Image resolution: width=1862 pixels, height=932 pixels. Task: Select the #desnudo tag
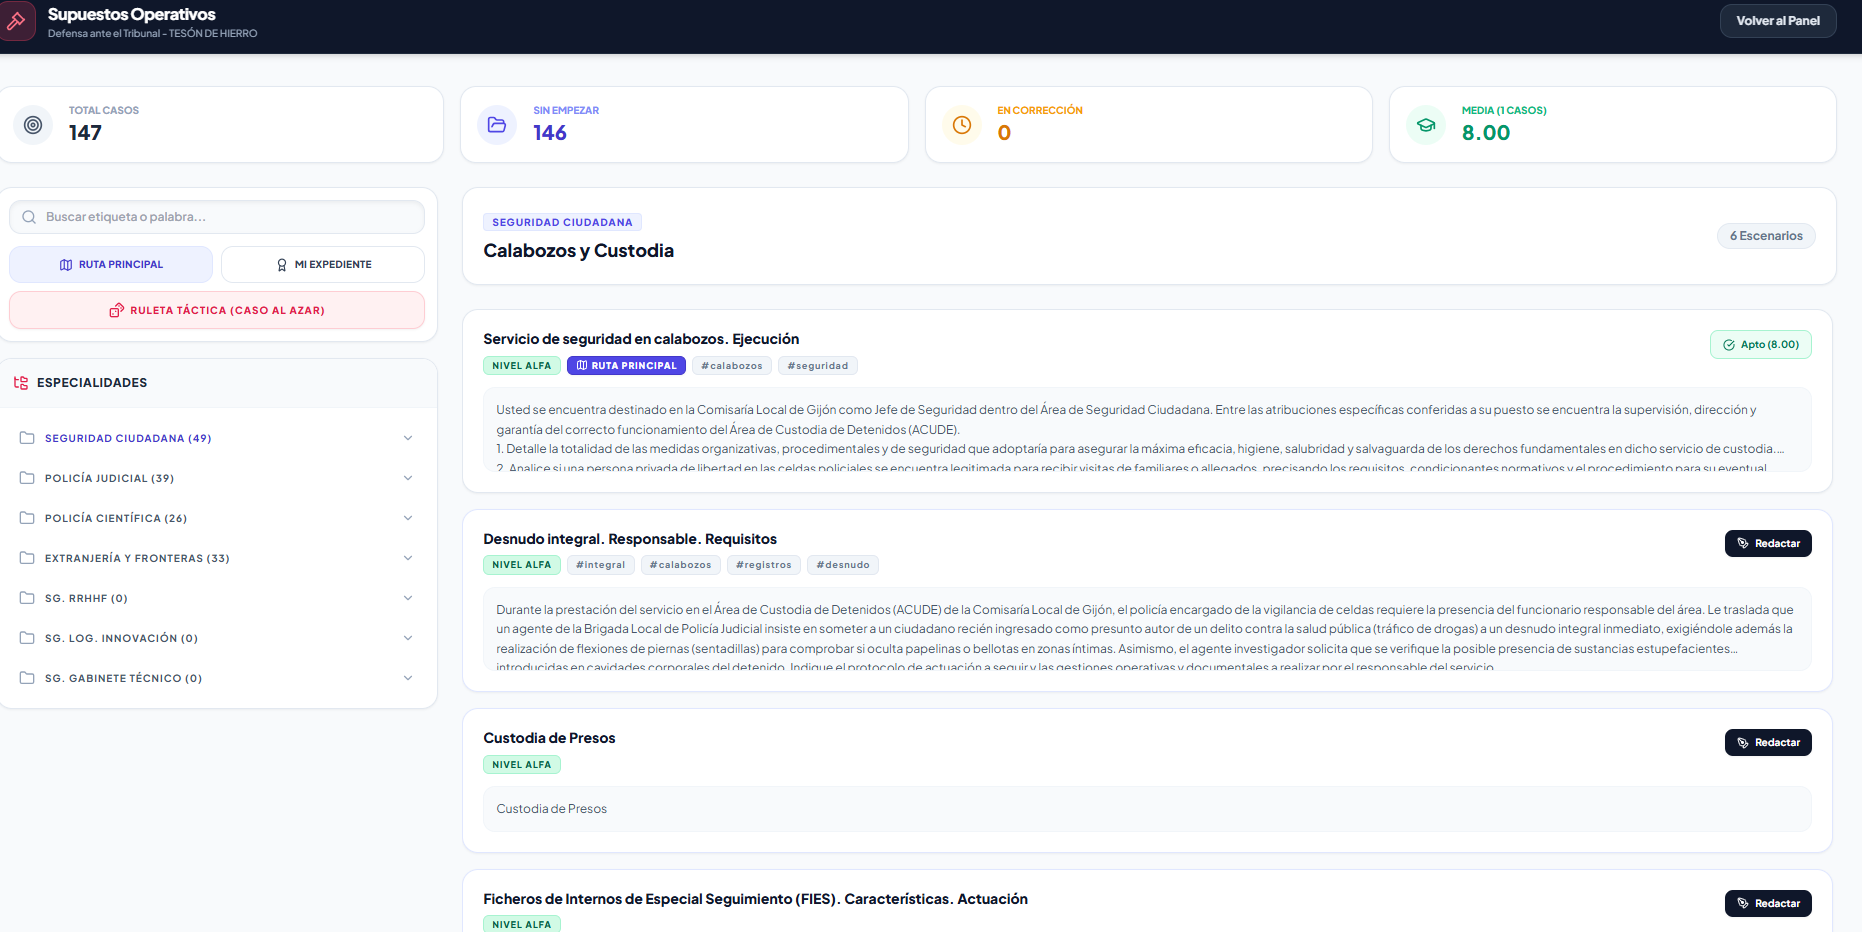[x=843, y=565]
